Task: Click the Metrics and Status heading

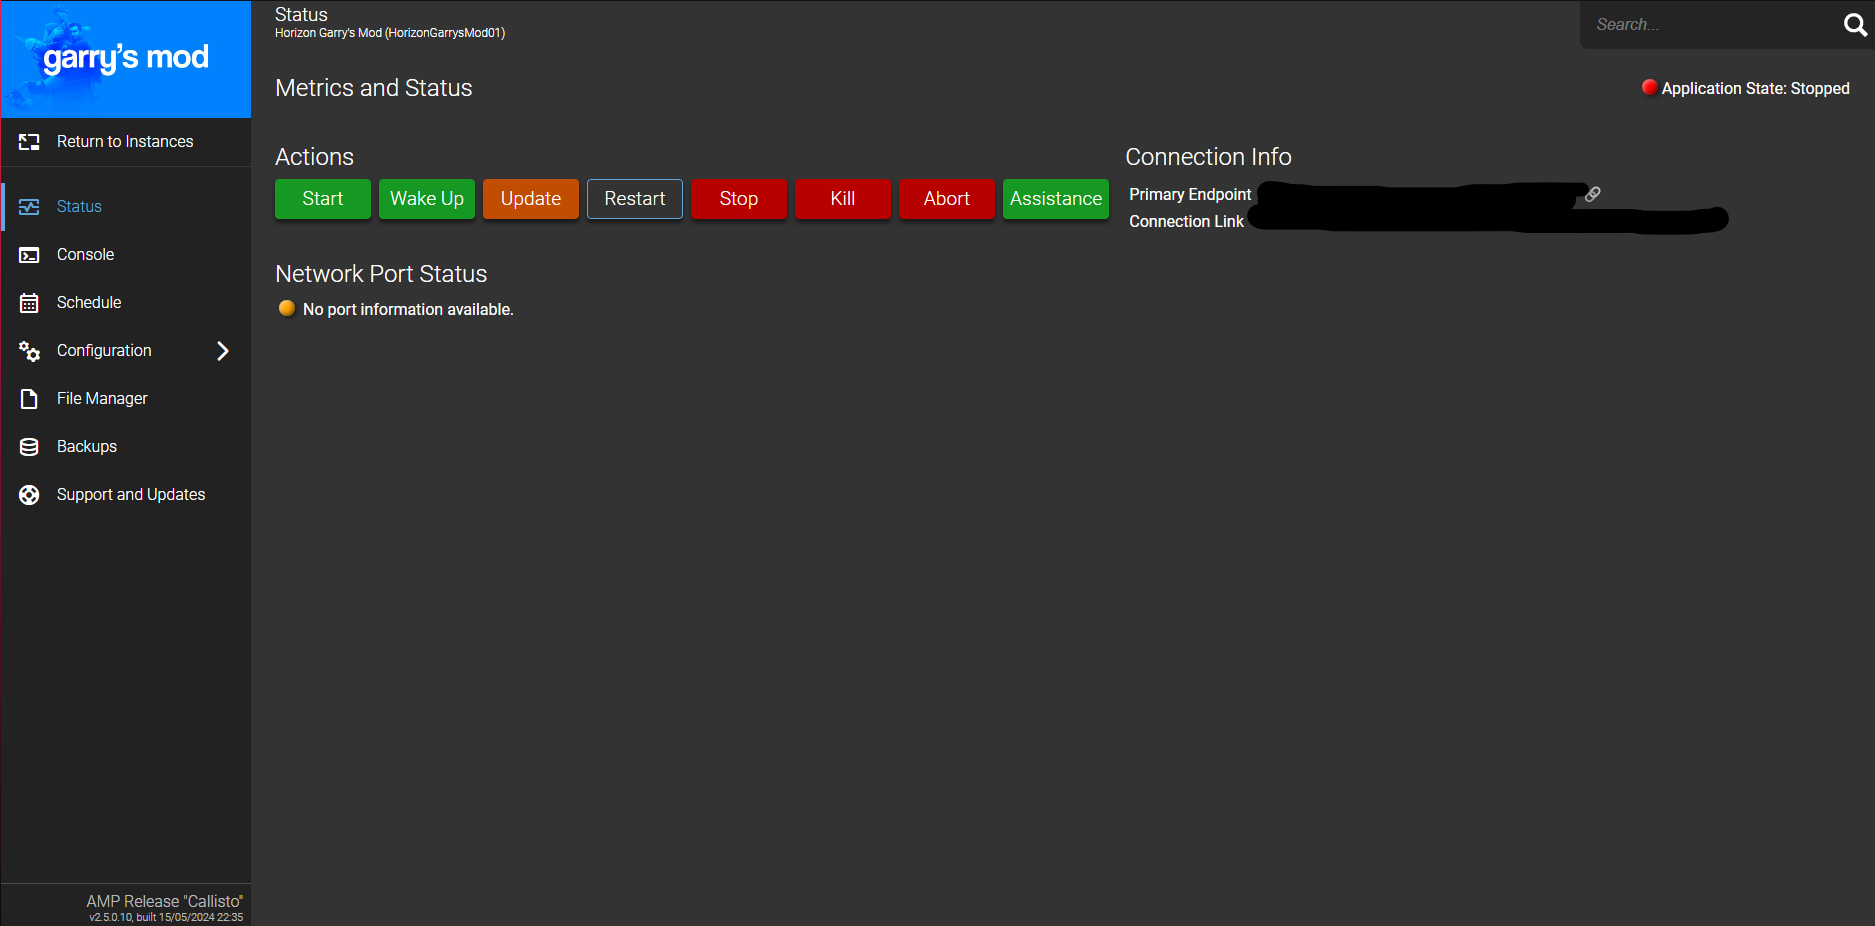Action: click(x=374, y=88)
